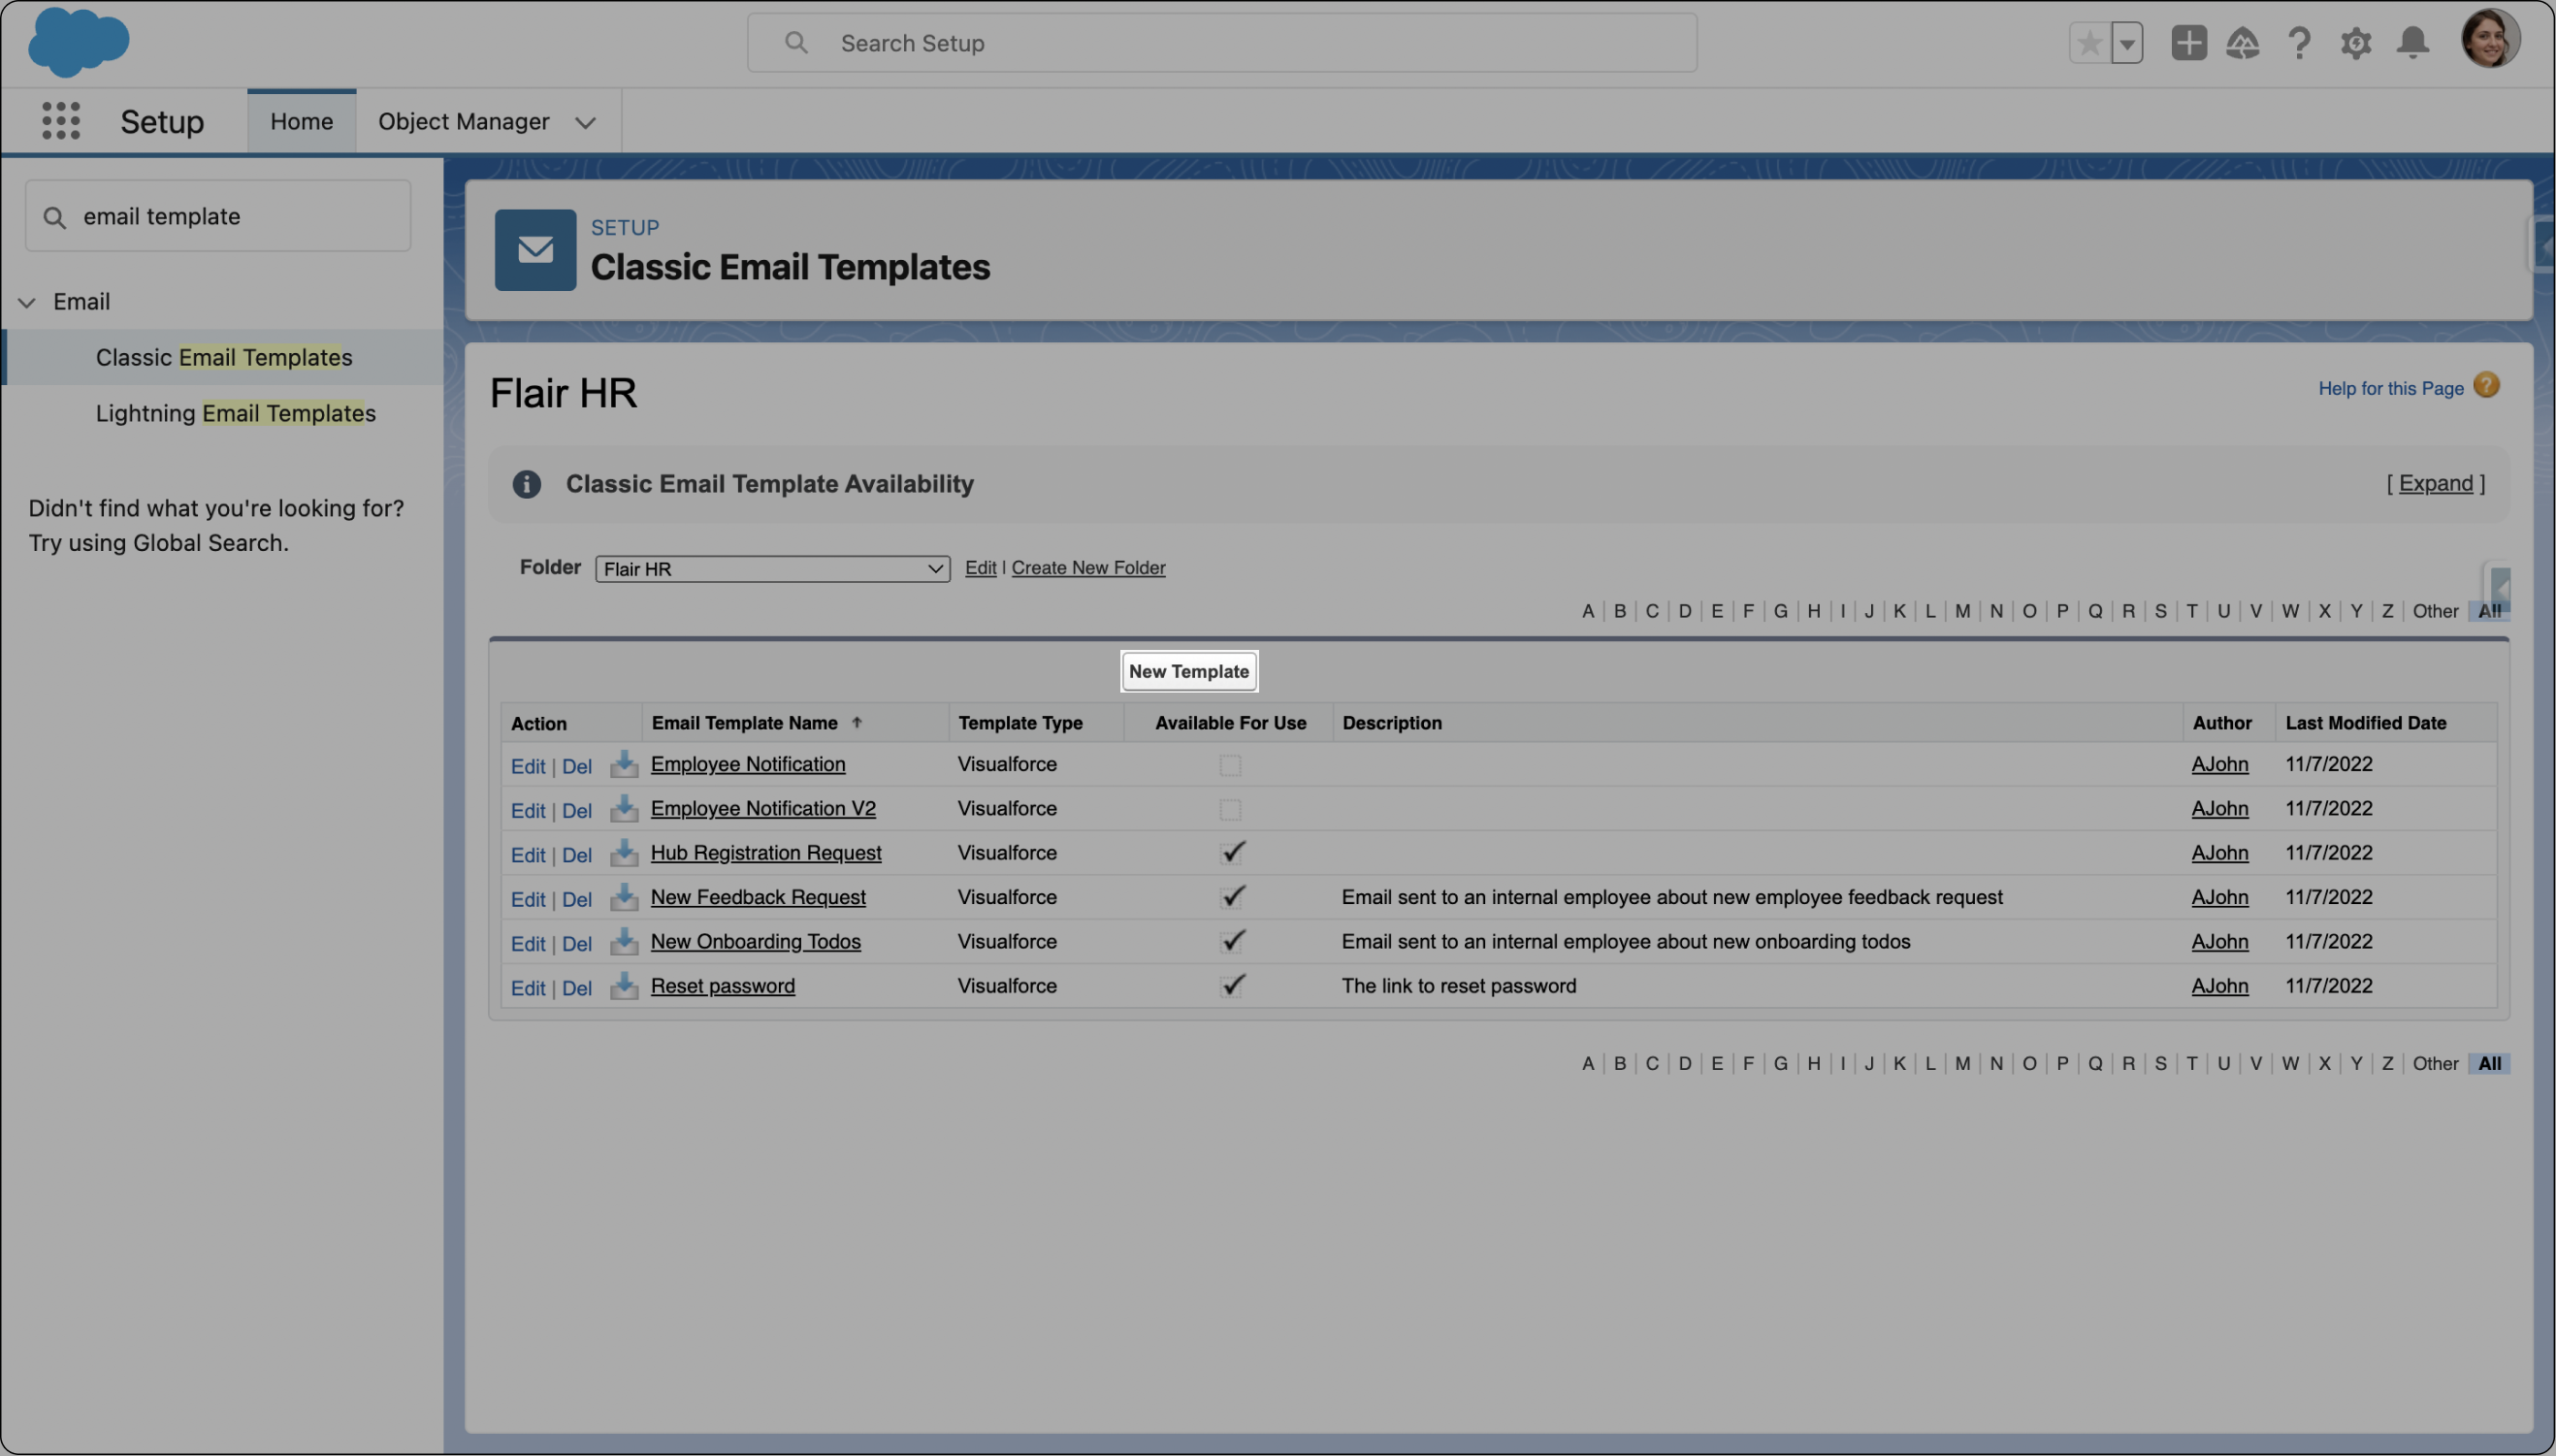Select Lightning Email Templates in sidebar

(x=235, y=413)
